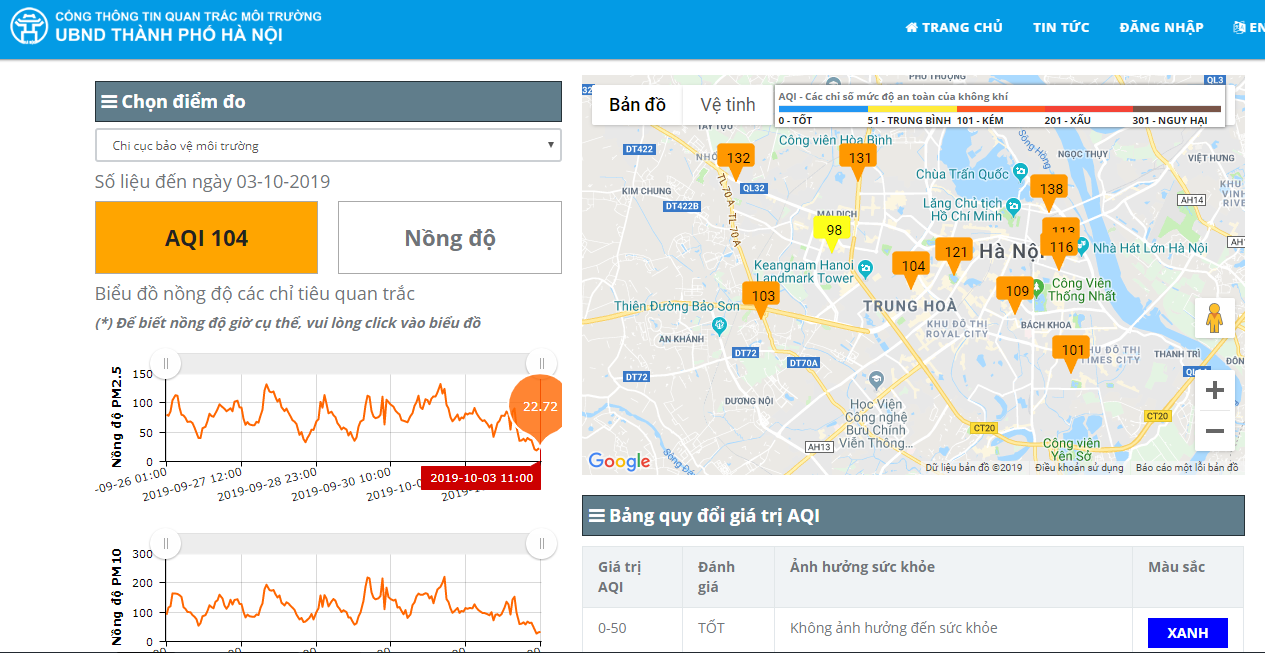Go to Trang chủ home page

click(954, 27)
